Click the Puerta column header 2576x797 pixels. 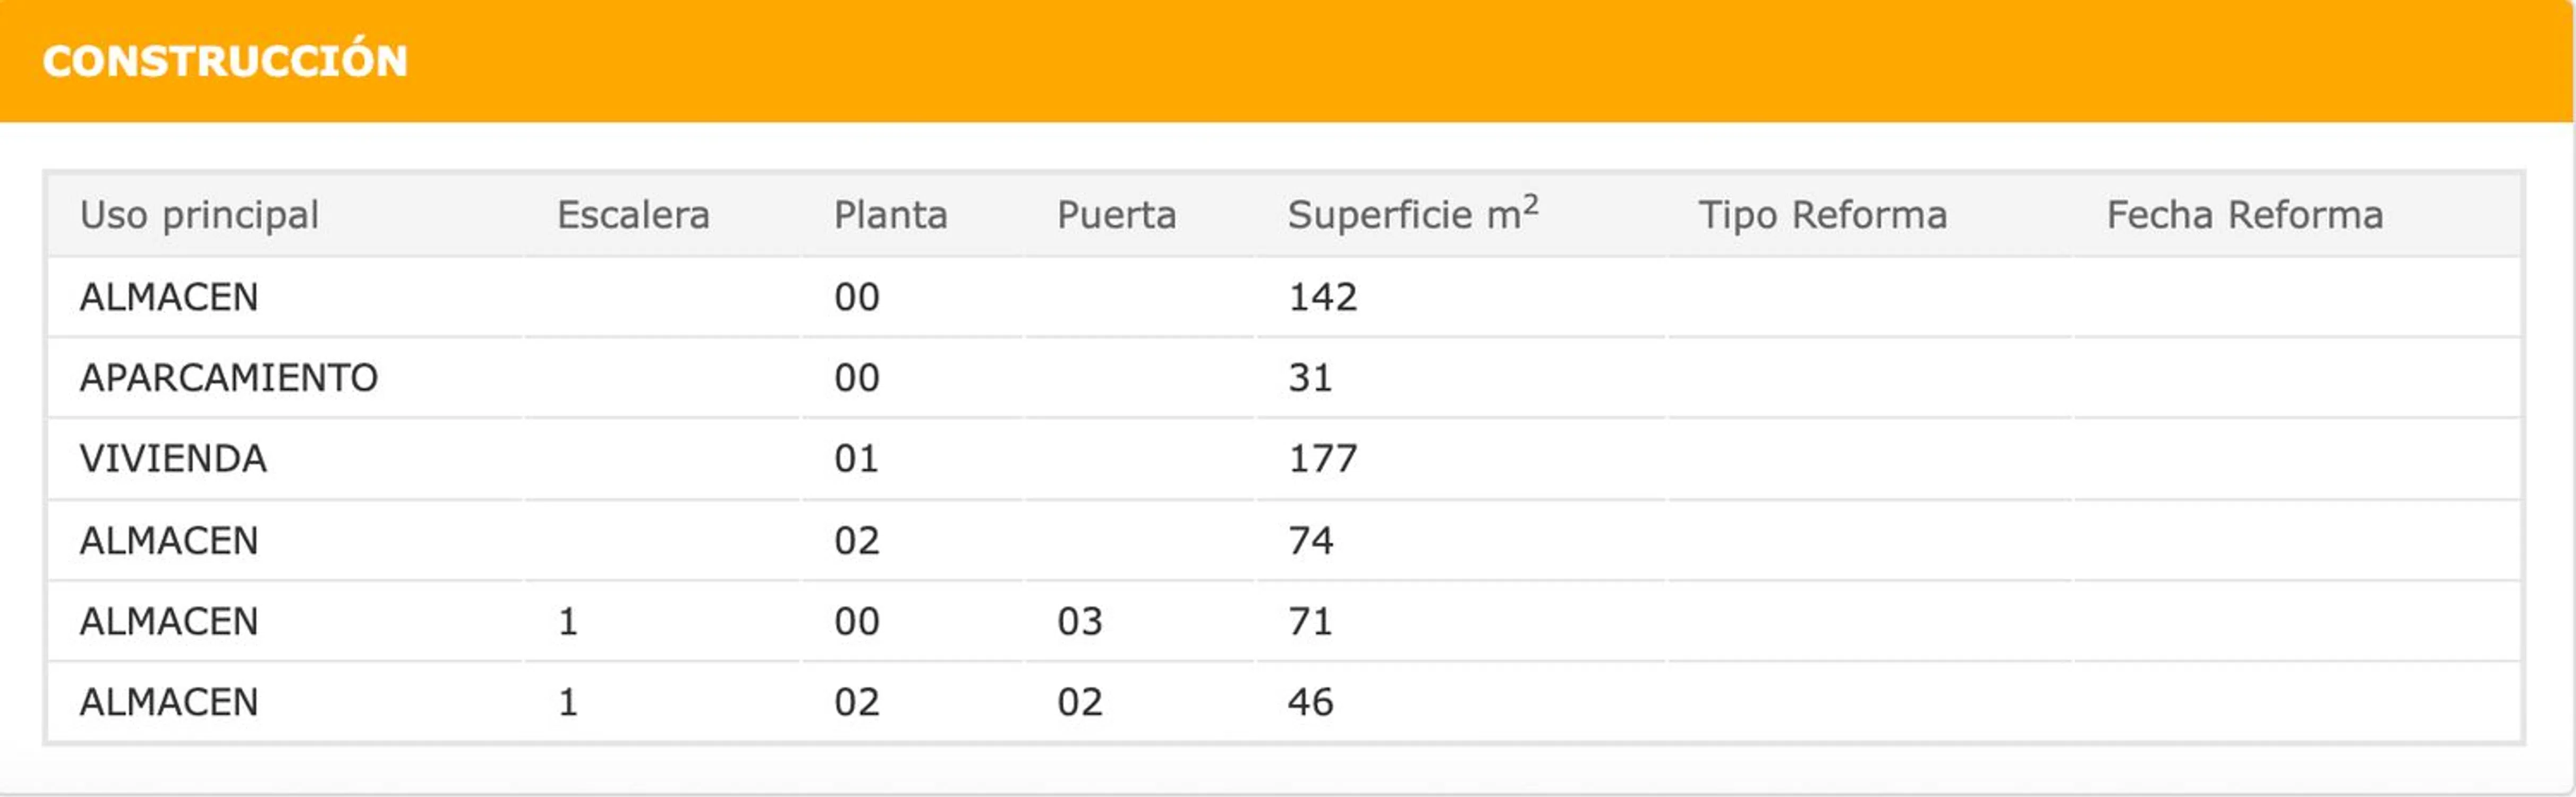[x=1116, y=215]
